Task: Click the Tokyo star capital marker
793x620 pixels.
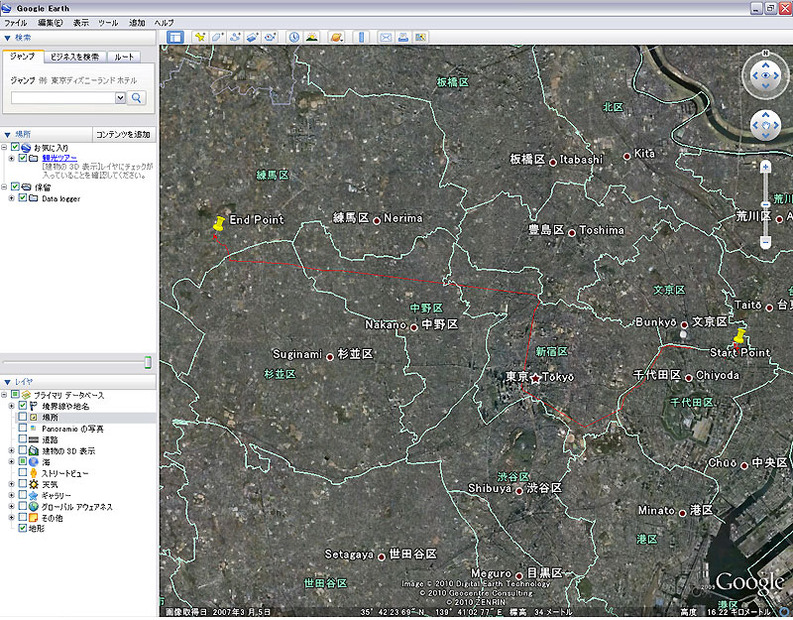Action: pos(535,378)
